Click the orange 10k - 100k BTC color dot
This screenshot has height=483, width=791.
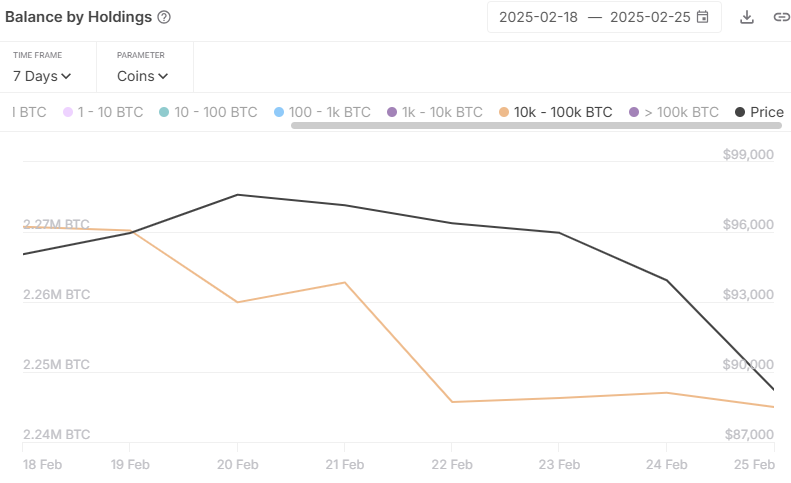(504, 112)
